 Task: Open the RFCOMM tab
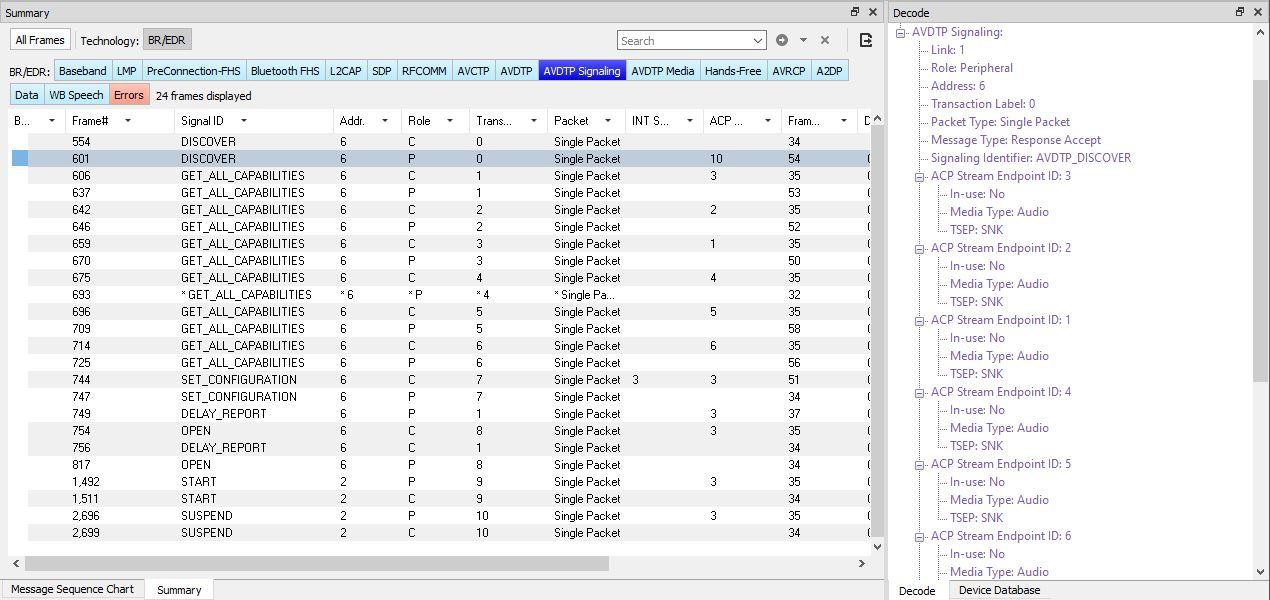(x=424, y=71)
